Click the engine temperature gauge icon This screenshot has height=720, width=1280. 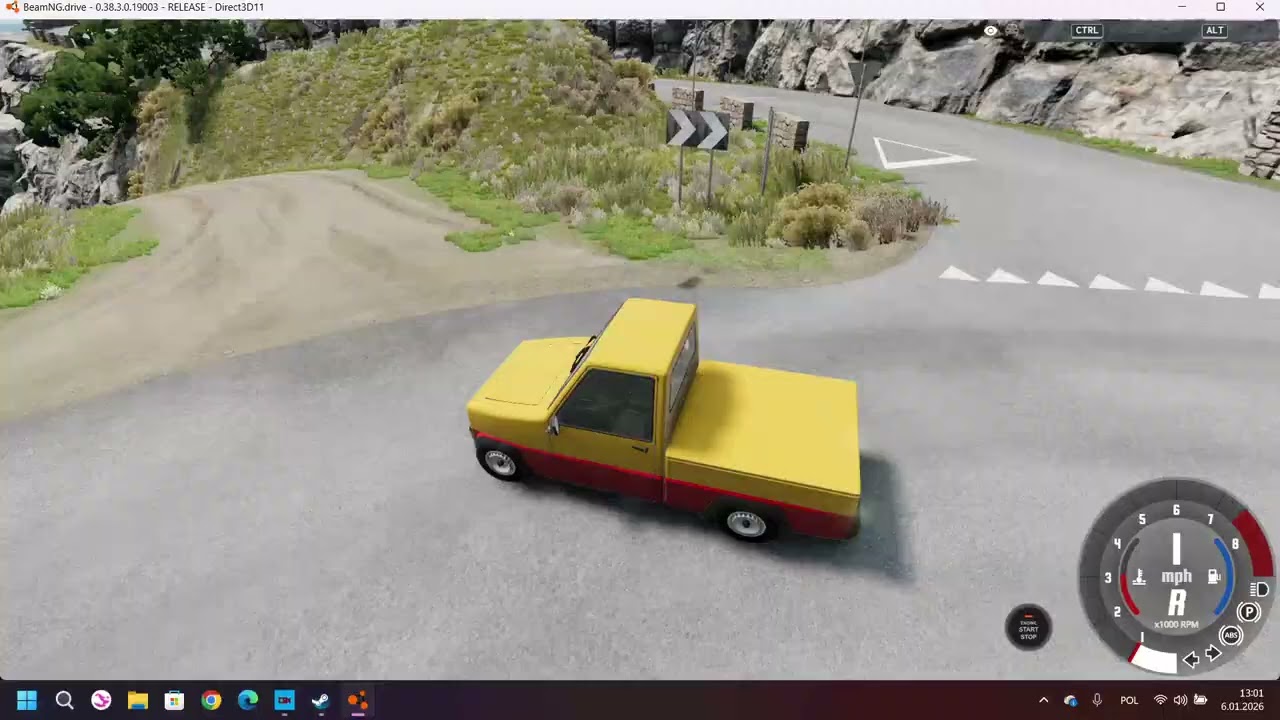1138,577
